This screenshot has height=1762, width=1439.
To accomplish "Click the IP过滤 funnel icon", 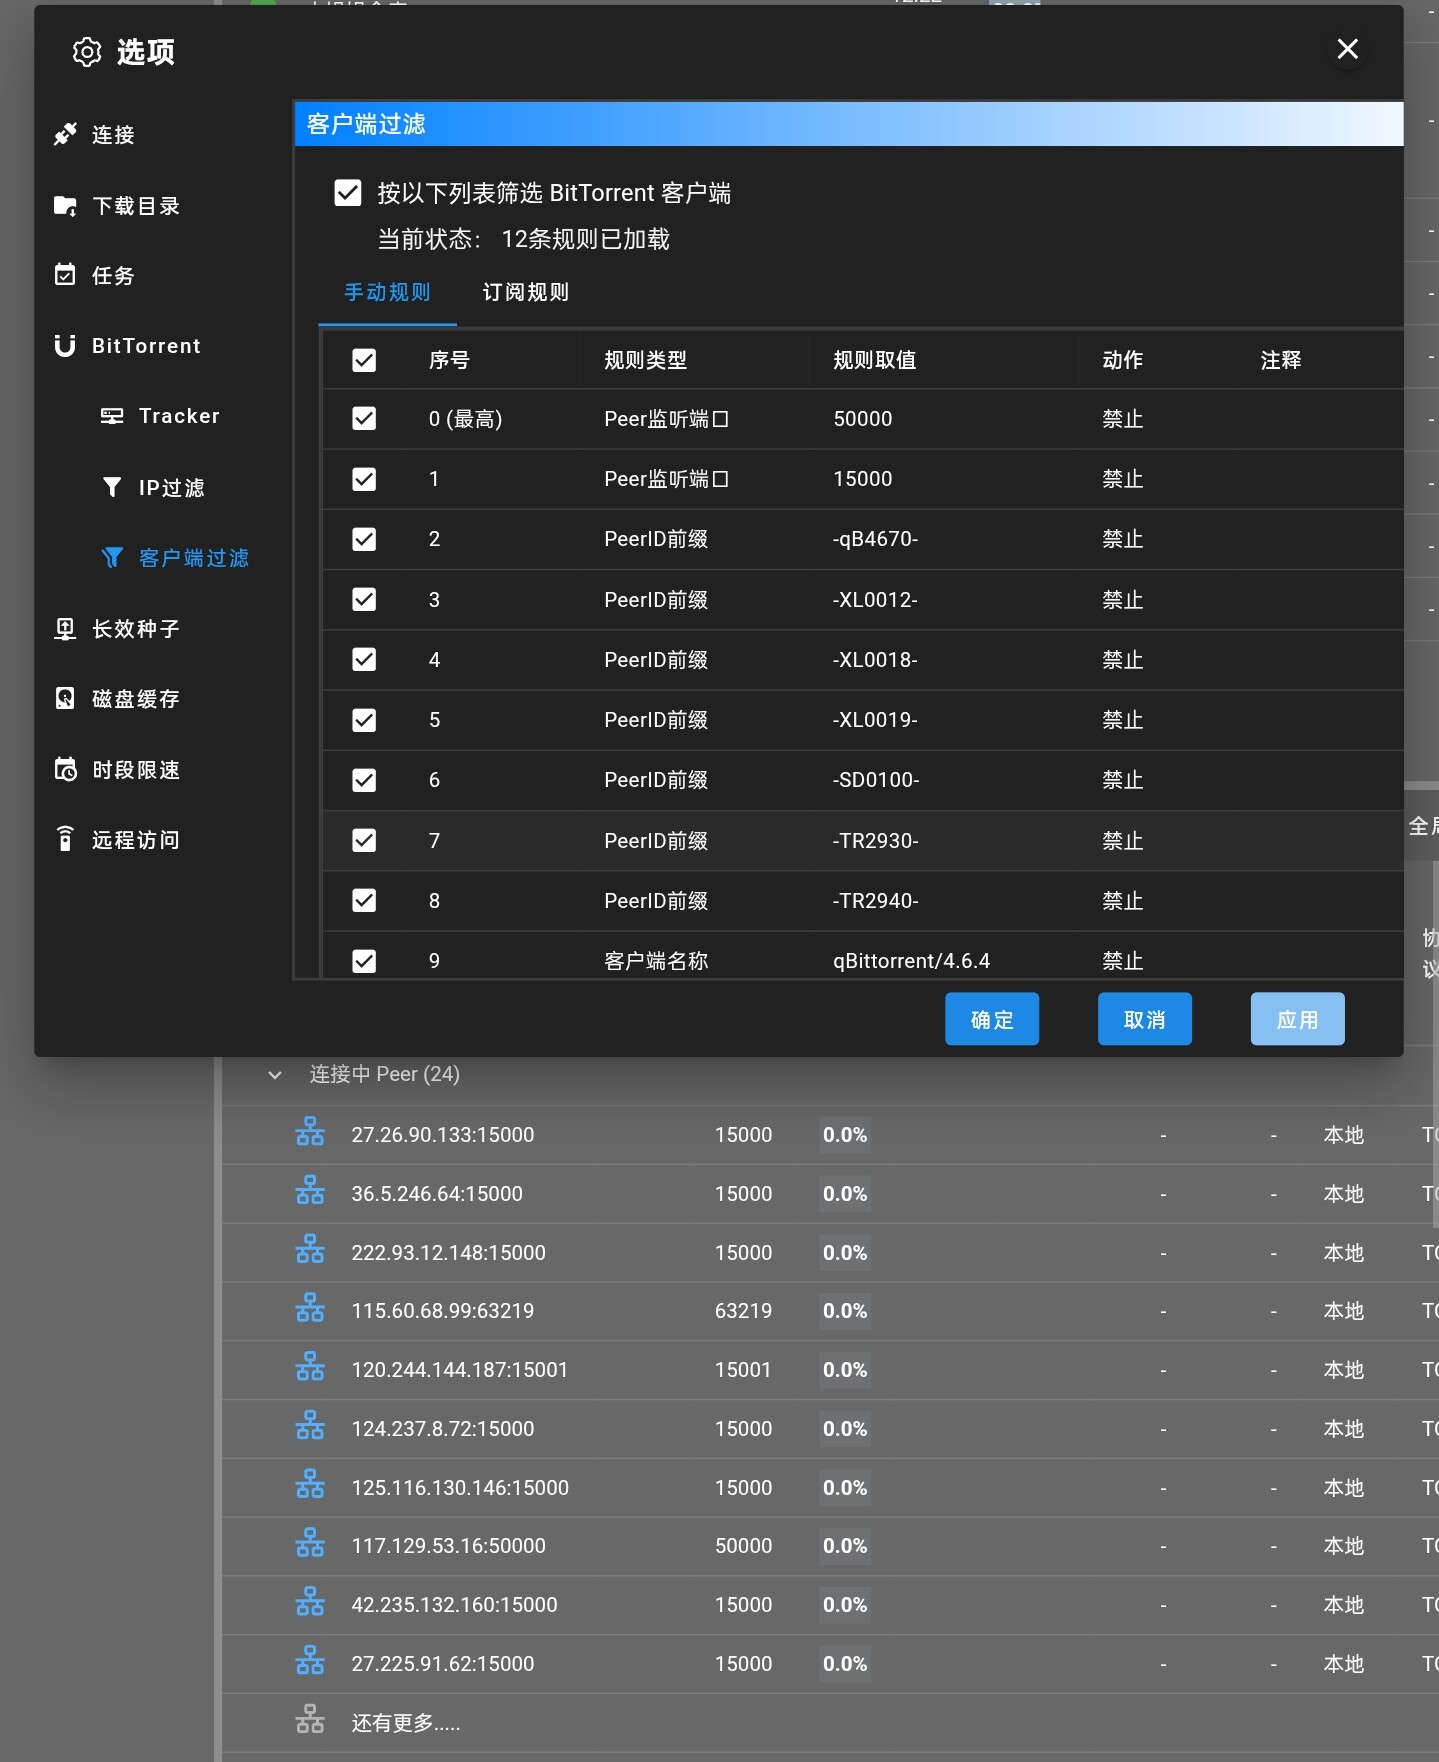I will [x=112, y=487].
